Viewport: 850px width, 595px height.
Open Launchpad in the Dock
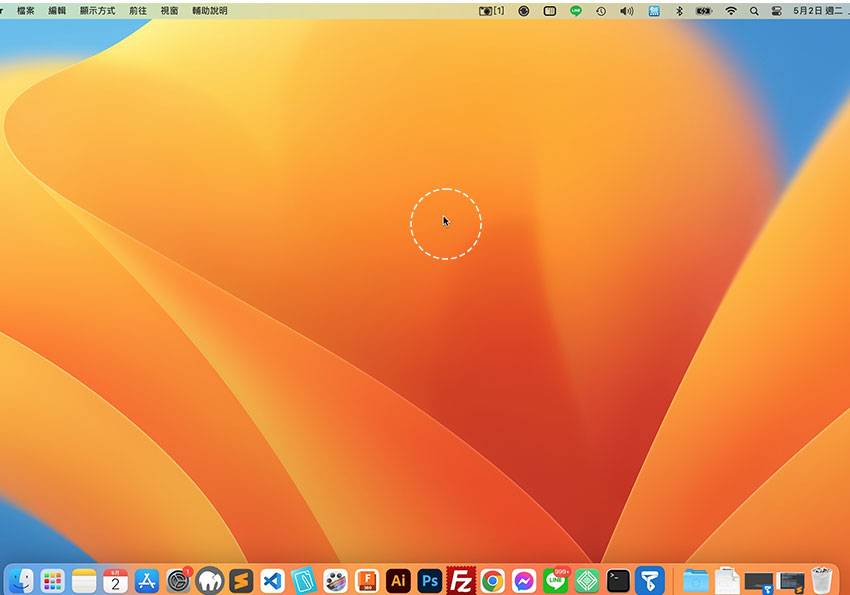coord(53,581)
